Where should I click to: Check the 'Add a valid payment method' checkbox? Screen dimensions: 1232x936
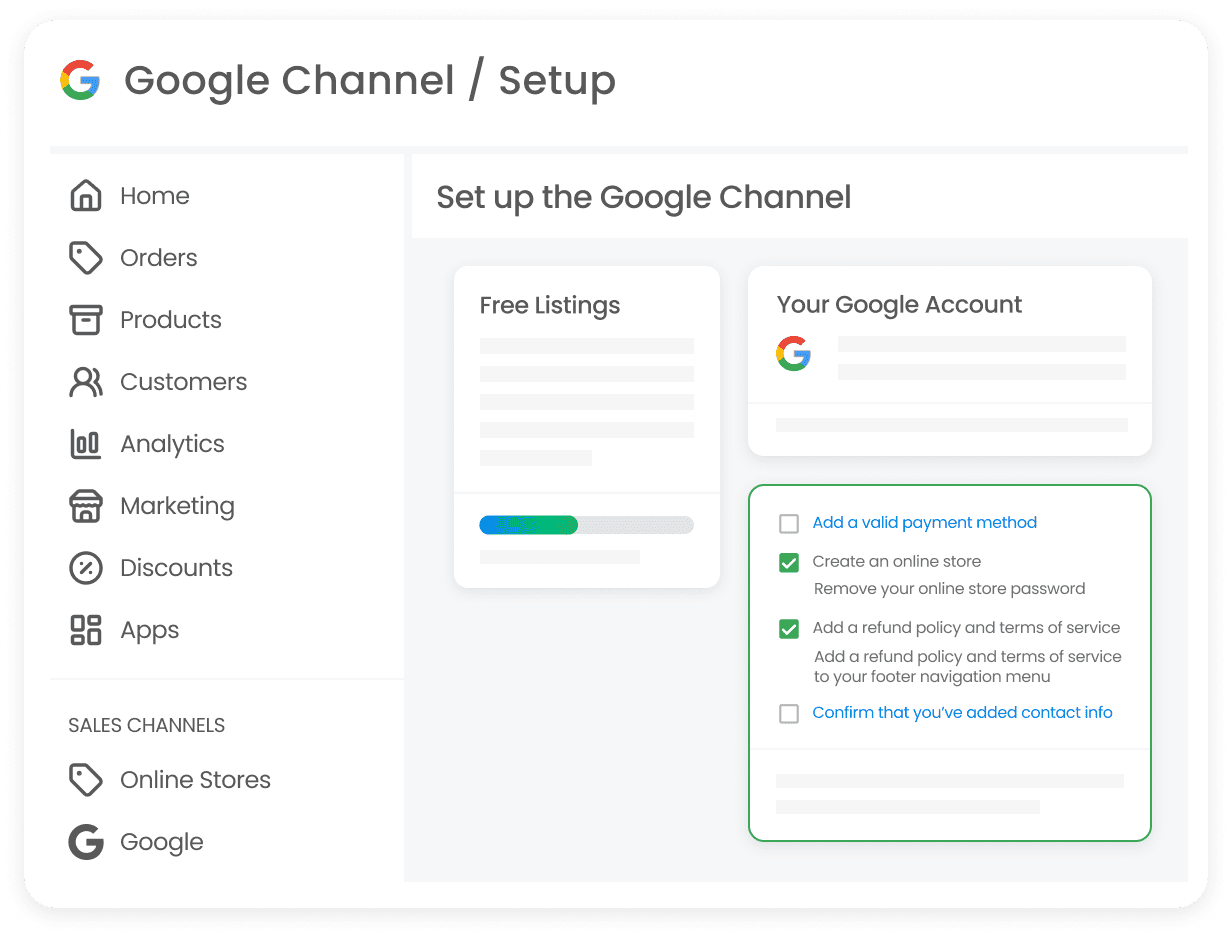click(x=789, y=523)
